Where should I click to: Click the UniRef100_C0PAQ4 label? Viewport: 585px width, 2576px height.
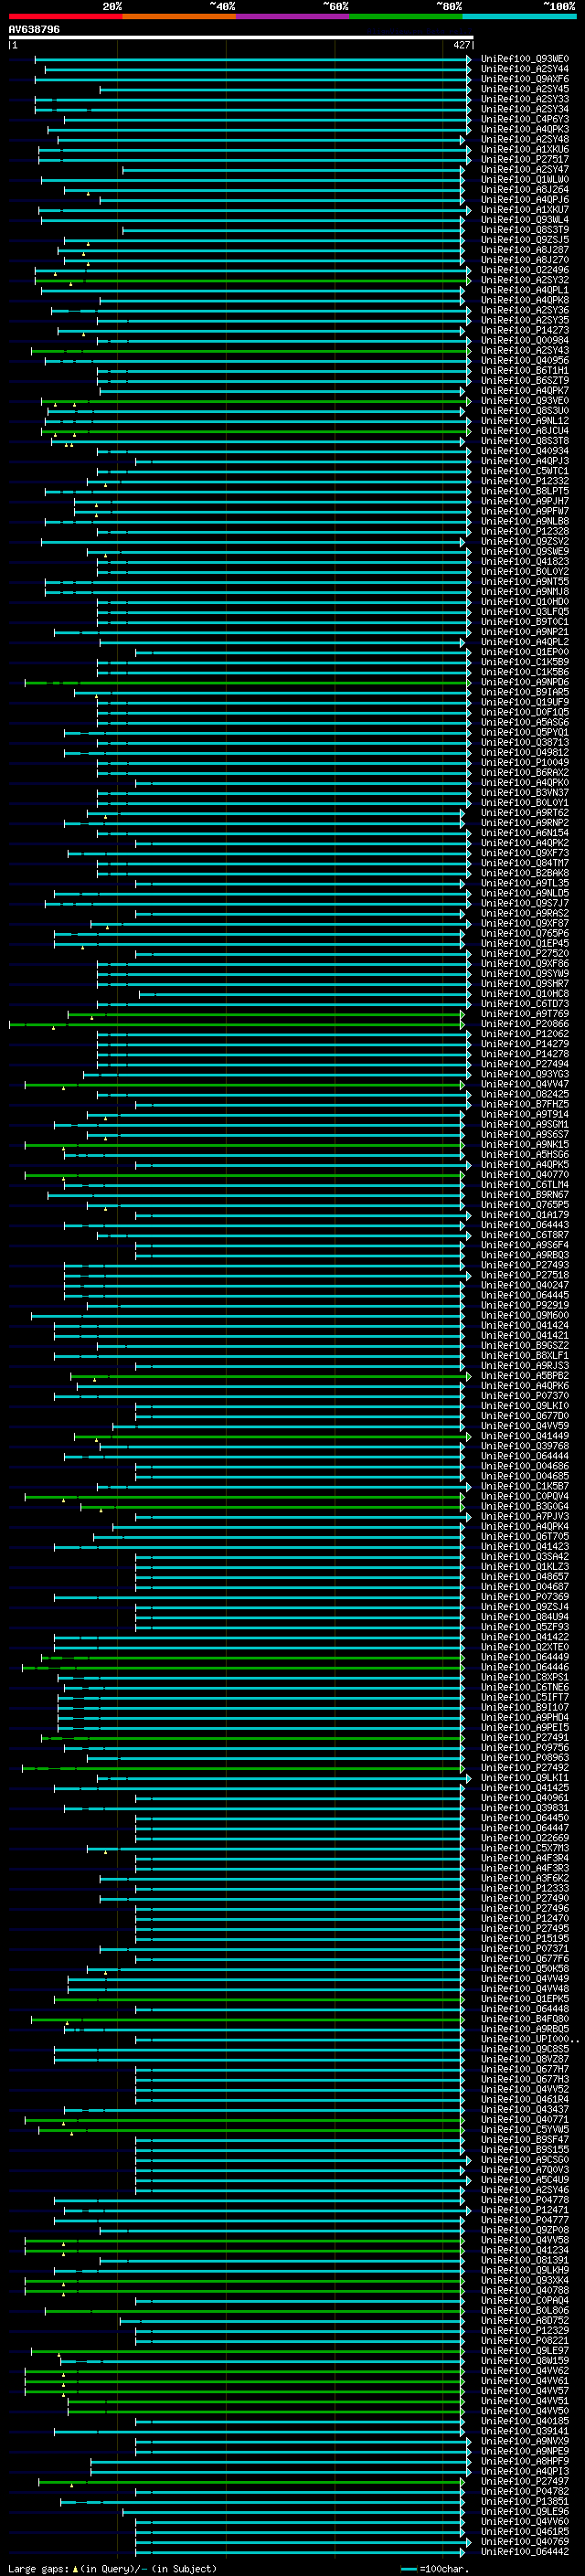point(525,2300)
